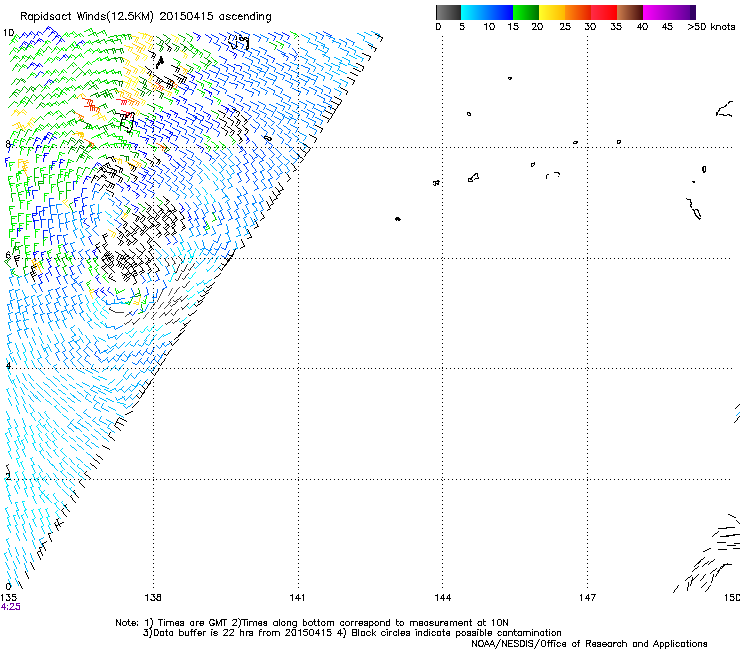Click the elongated island near 149.2E 6.8N
Image resolution: width=740 pixels, height=650 pixels.
pyautogui.click(x=694, y=209)
